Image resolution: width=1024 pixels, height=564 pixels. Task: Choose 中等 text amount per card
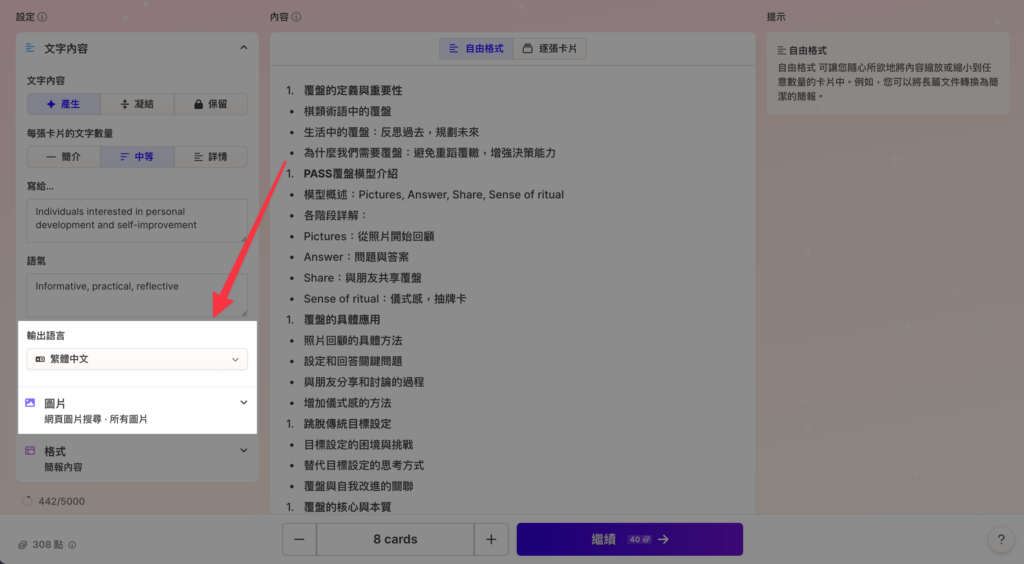(x=137, y=157)
